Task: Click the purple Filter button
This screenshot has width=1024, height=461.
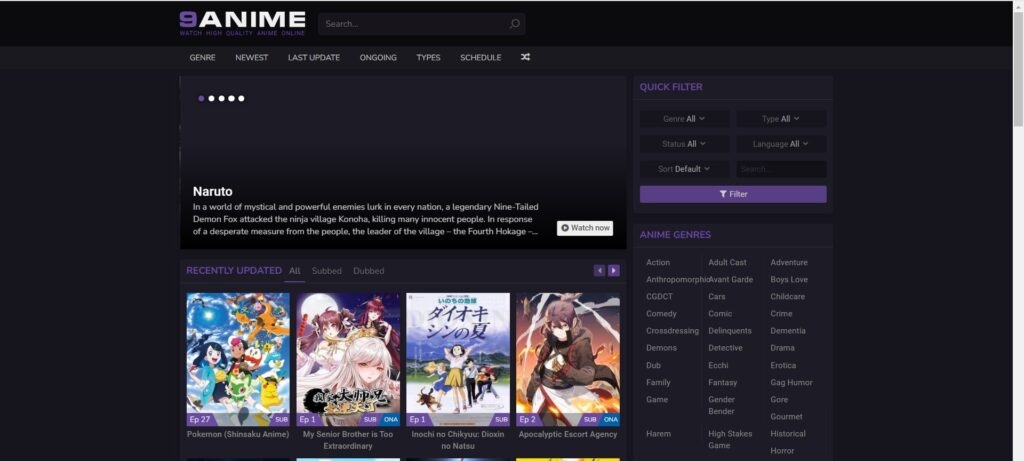Action: click(733, 194)
